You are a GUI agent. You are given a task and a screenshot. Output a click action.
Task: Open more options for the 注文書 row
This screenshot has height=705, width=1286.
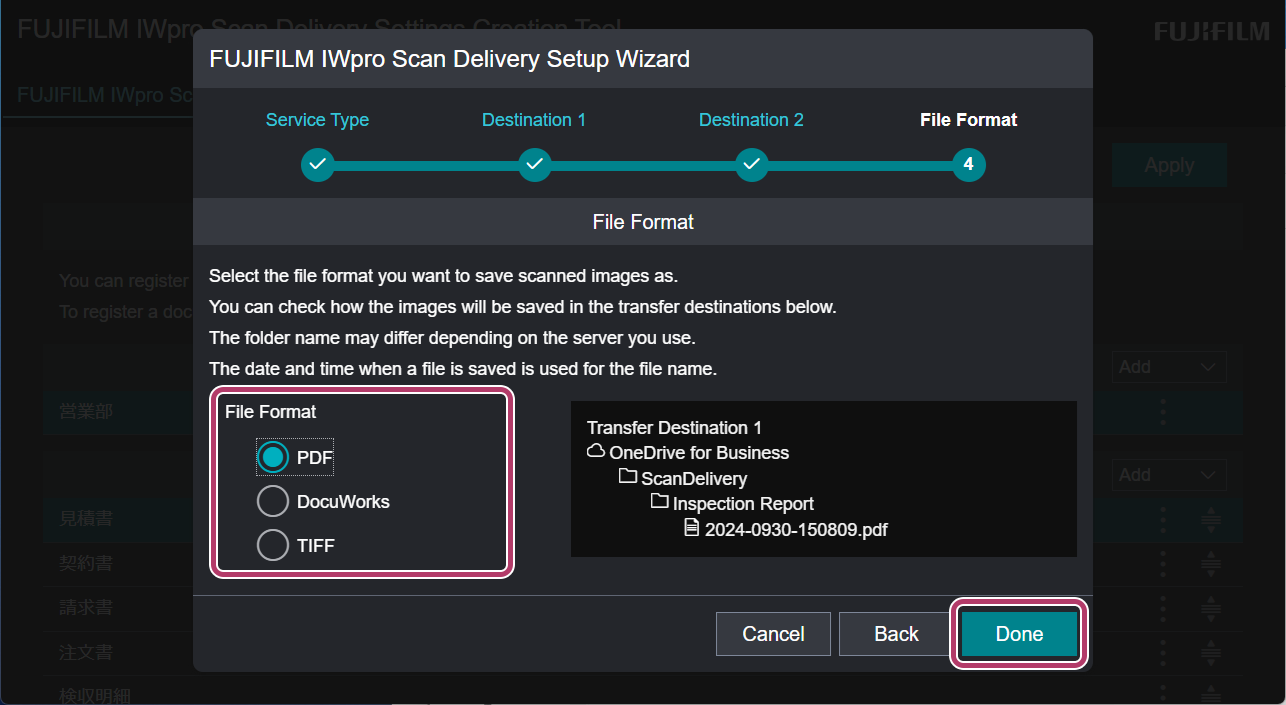point(1162,652)
